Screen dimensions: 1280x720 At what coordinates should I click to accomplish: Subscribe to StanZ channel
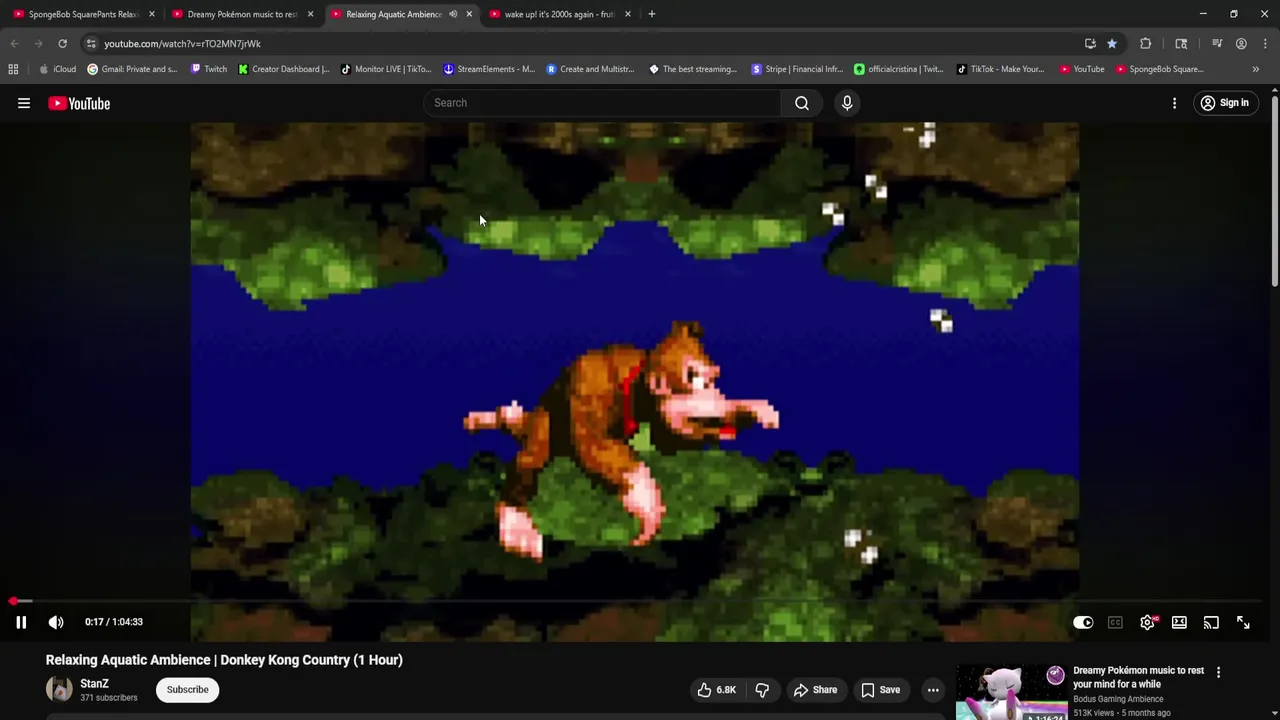[x=187, y=690]
